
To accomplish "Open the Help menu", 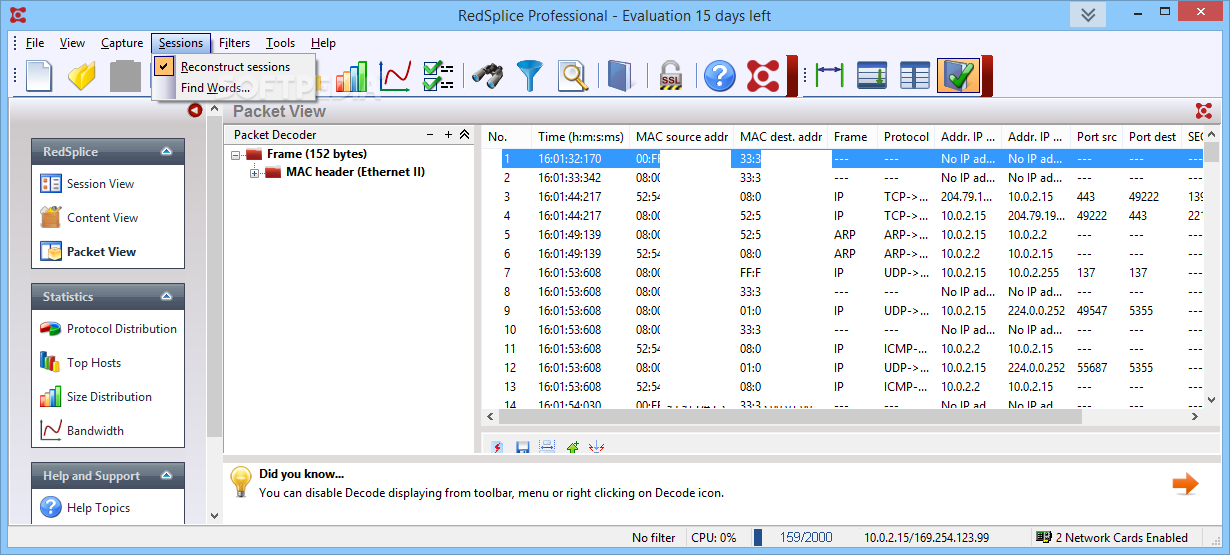I will [x=323, y=43].
